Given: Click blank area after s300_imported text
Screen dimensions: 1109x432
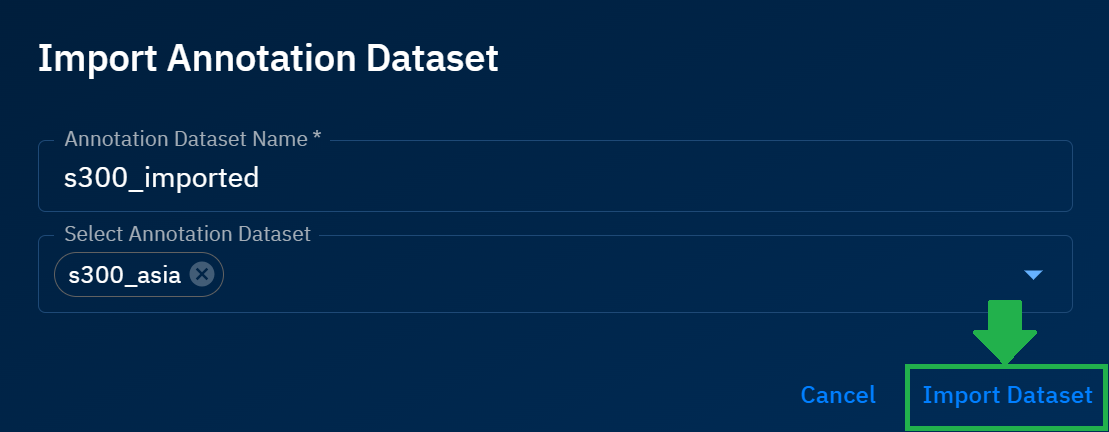Looking at the screenshot, I should coord(650,178).
